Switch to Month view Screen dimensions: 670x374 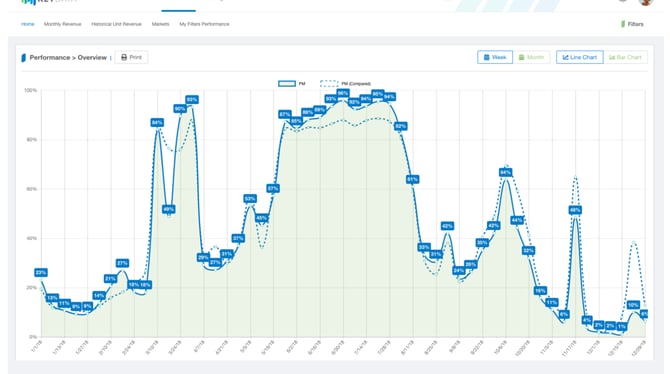point(531,57)
